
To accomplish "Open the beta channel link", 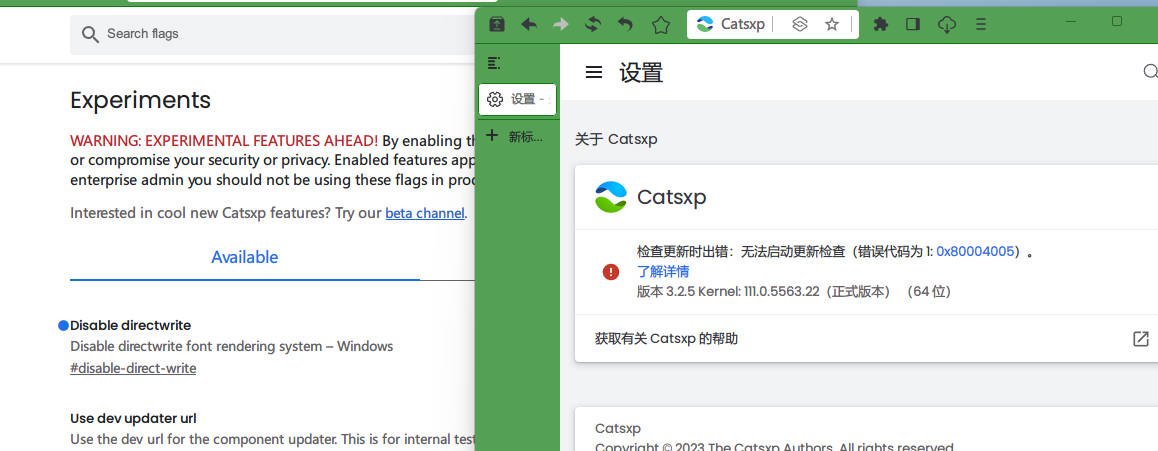I will tap(424, 213).
